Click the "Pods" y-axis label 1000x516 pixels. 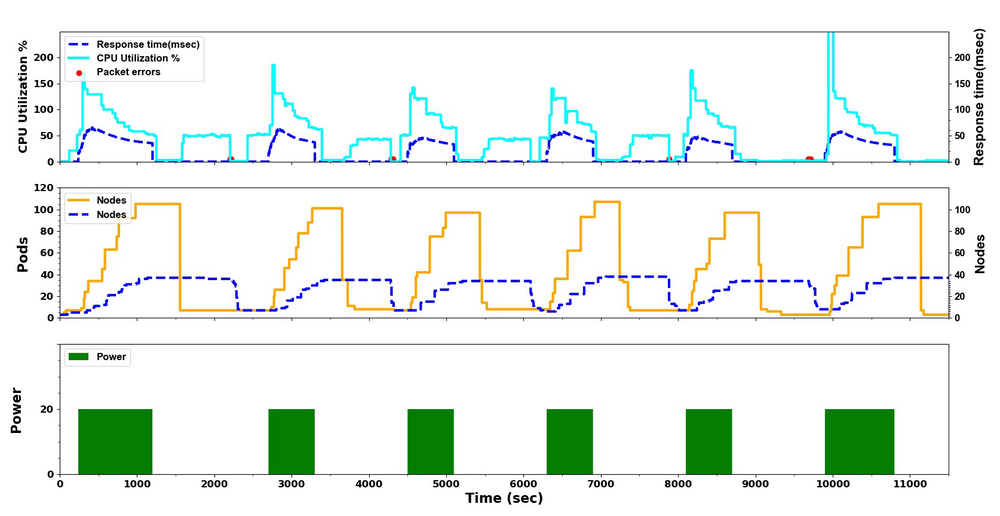click(x=22, y=254)
